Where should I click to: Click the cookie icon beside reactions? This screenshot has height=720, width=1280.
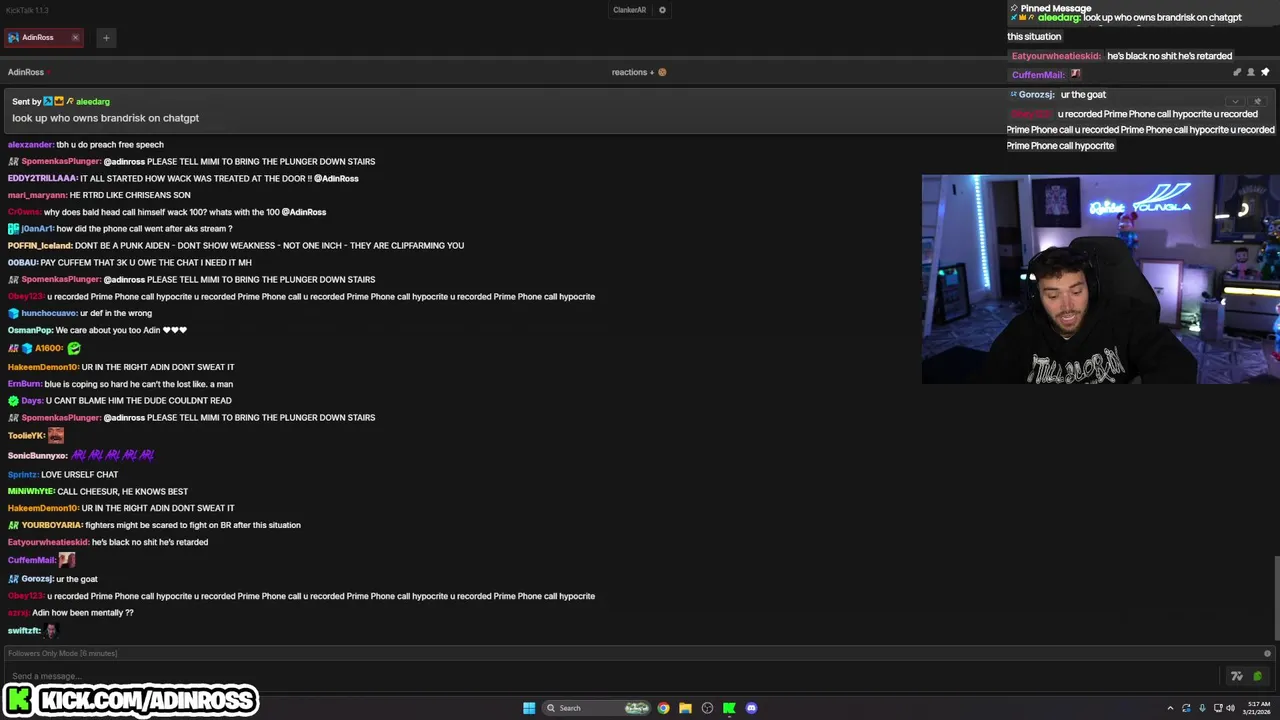[662, 72]
